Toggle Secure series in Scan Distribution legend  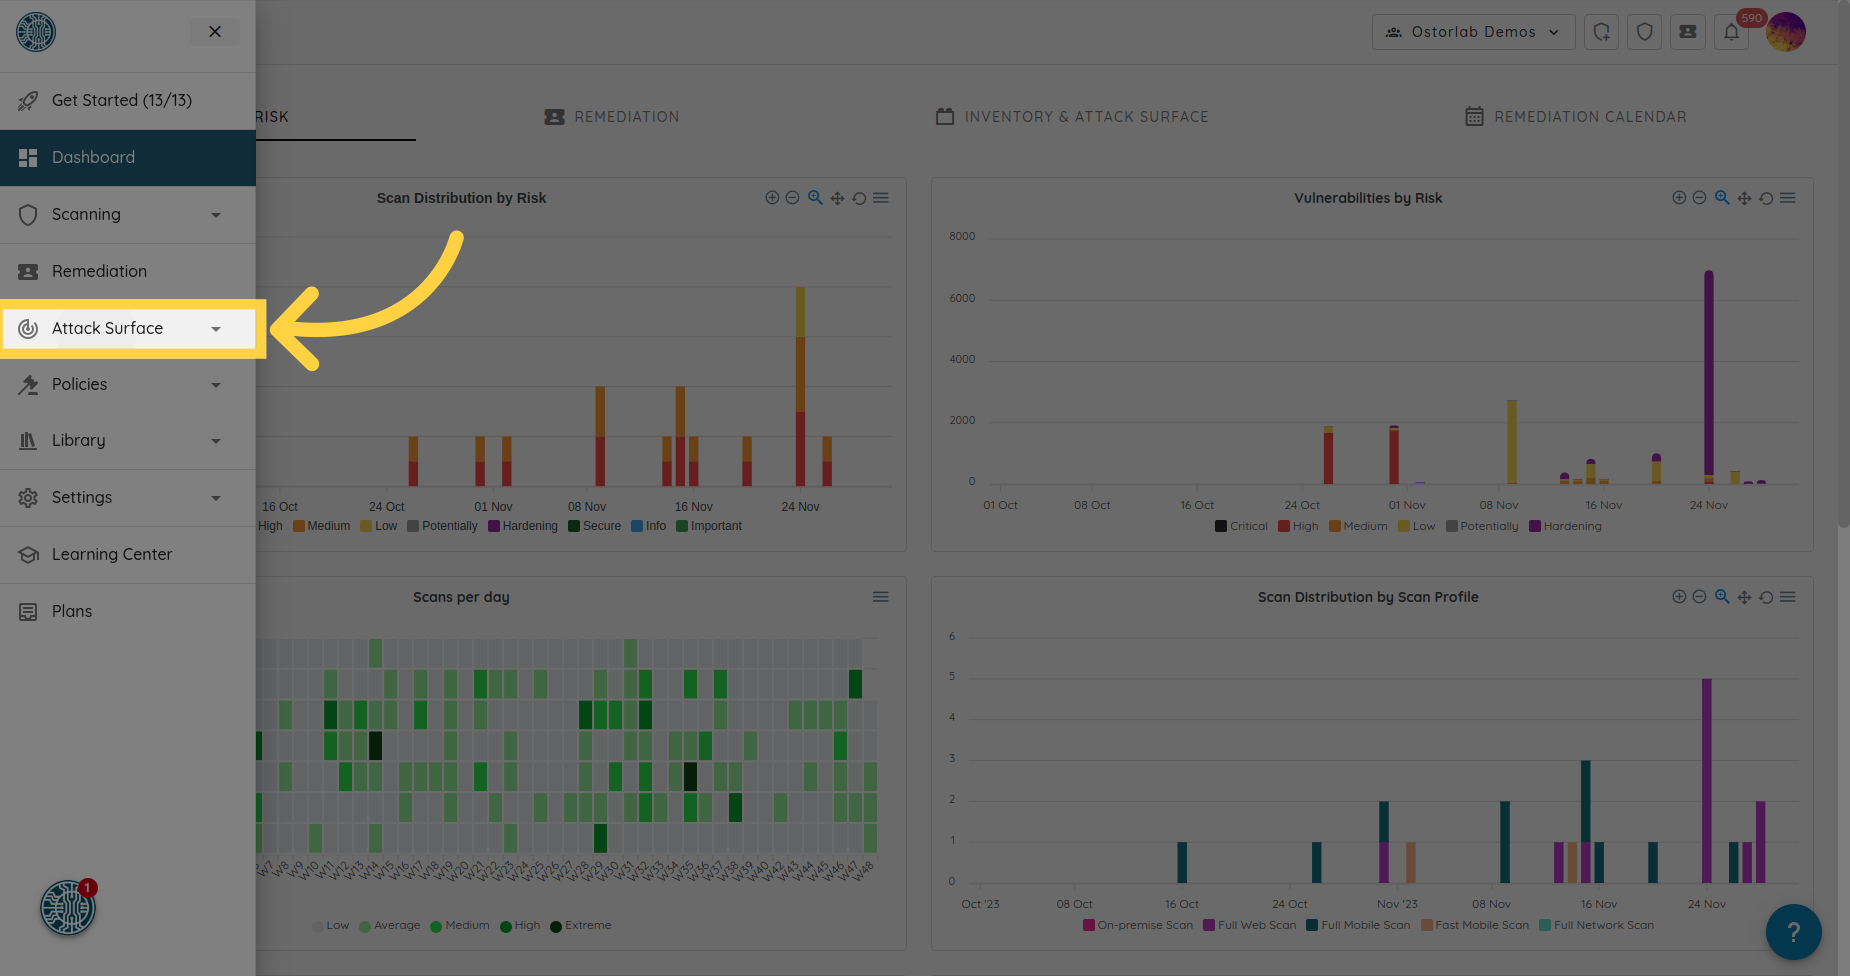[595, 526]
